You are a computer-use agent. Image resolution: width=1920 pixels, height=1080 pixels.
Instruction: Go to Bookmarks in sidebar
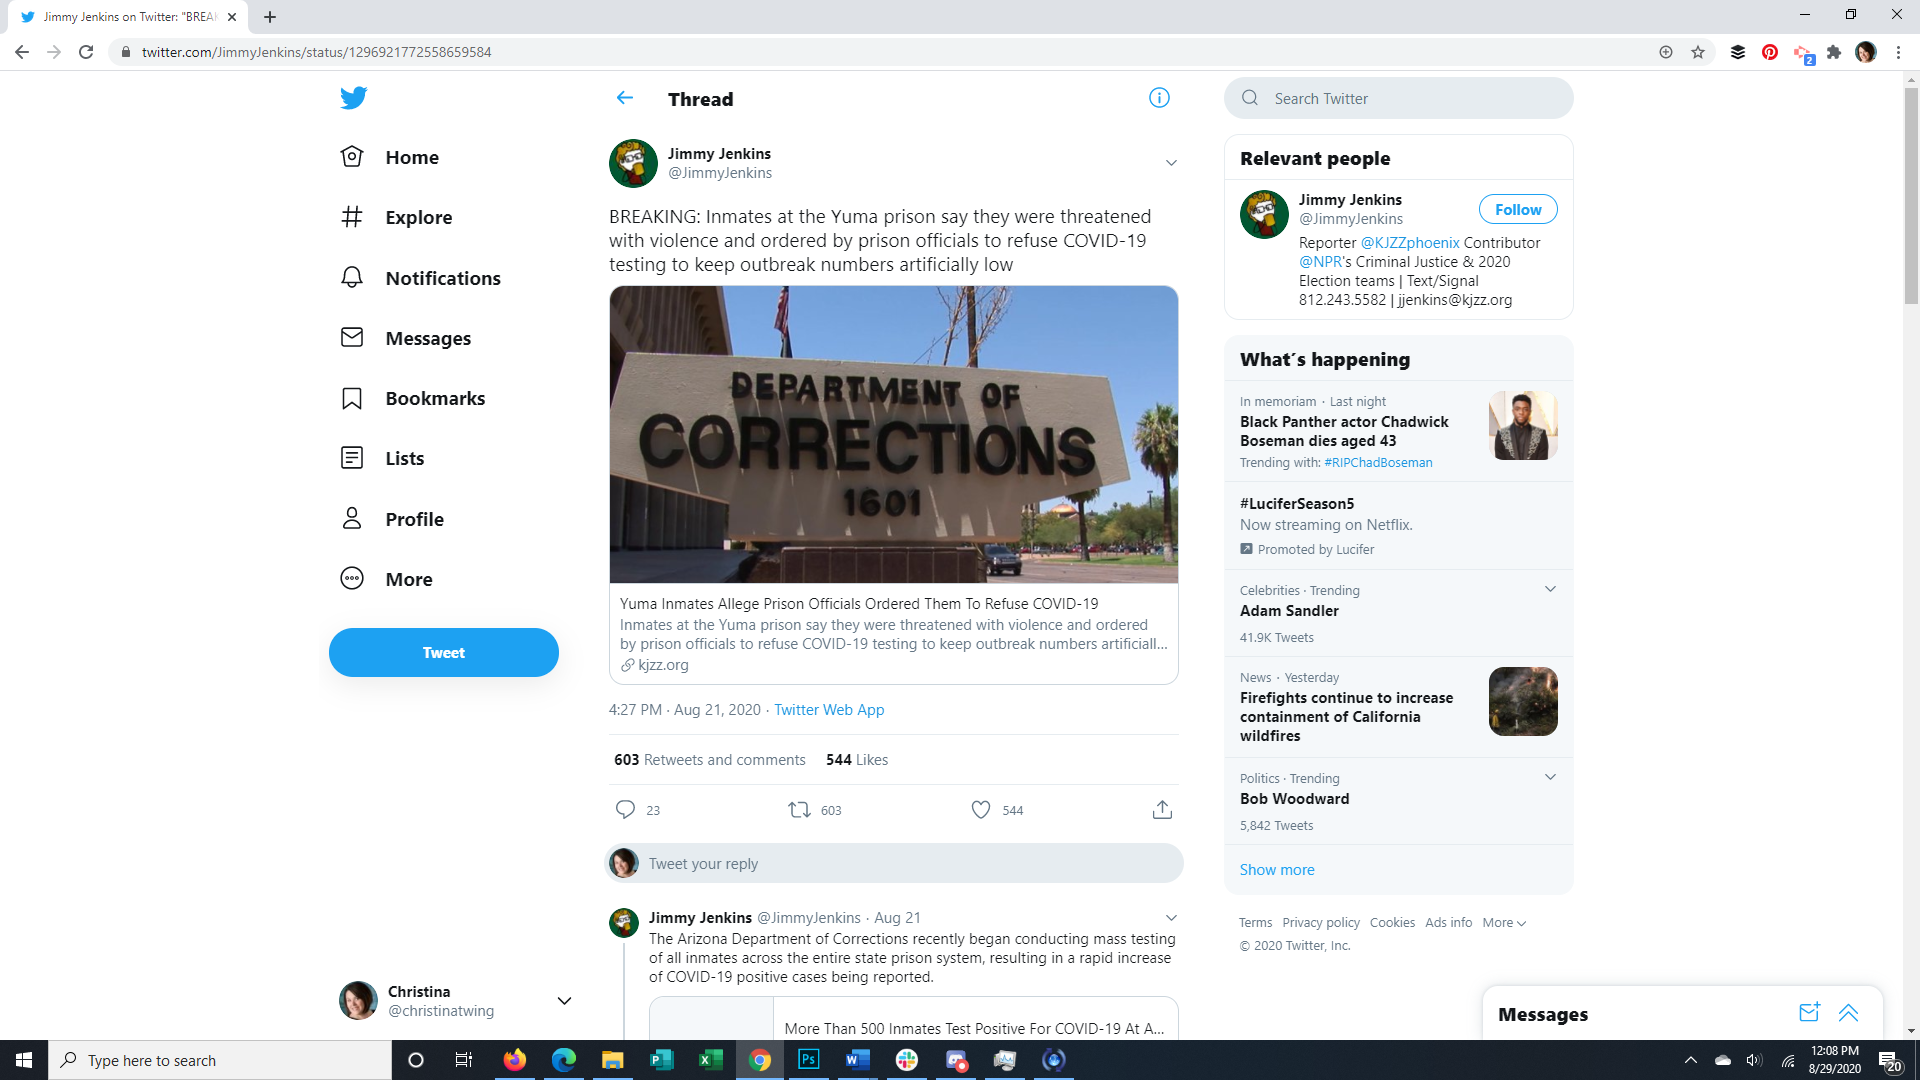pos(434,398)
